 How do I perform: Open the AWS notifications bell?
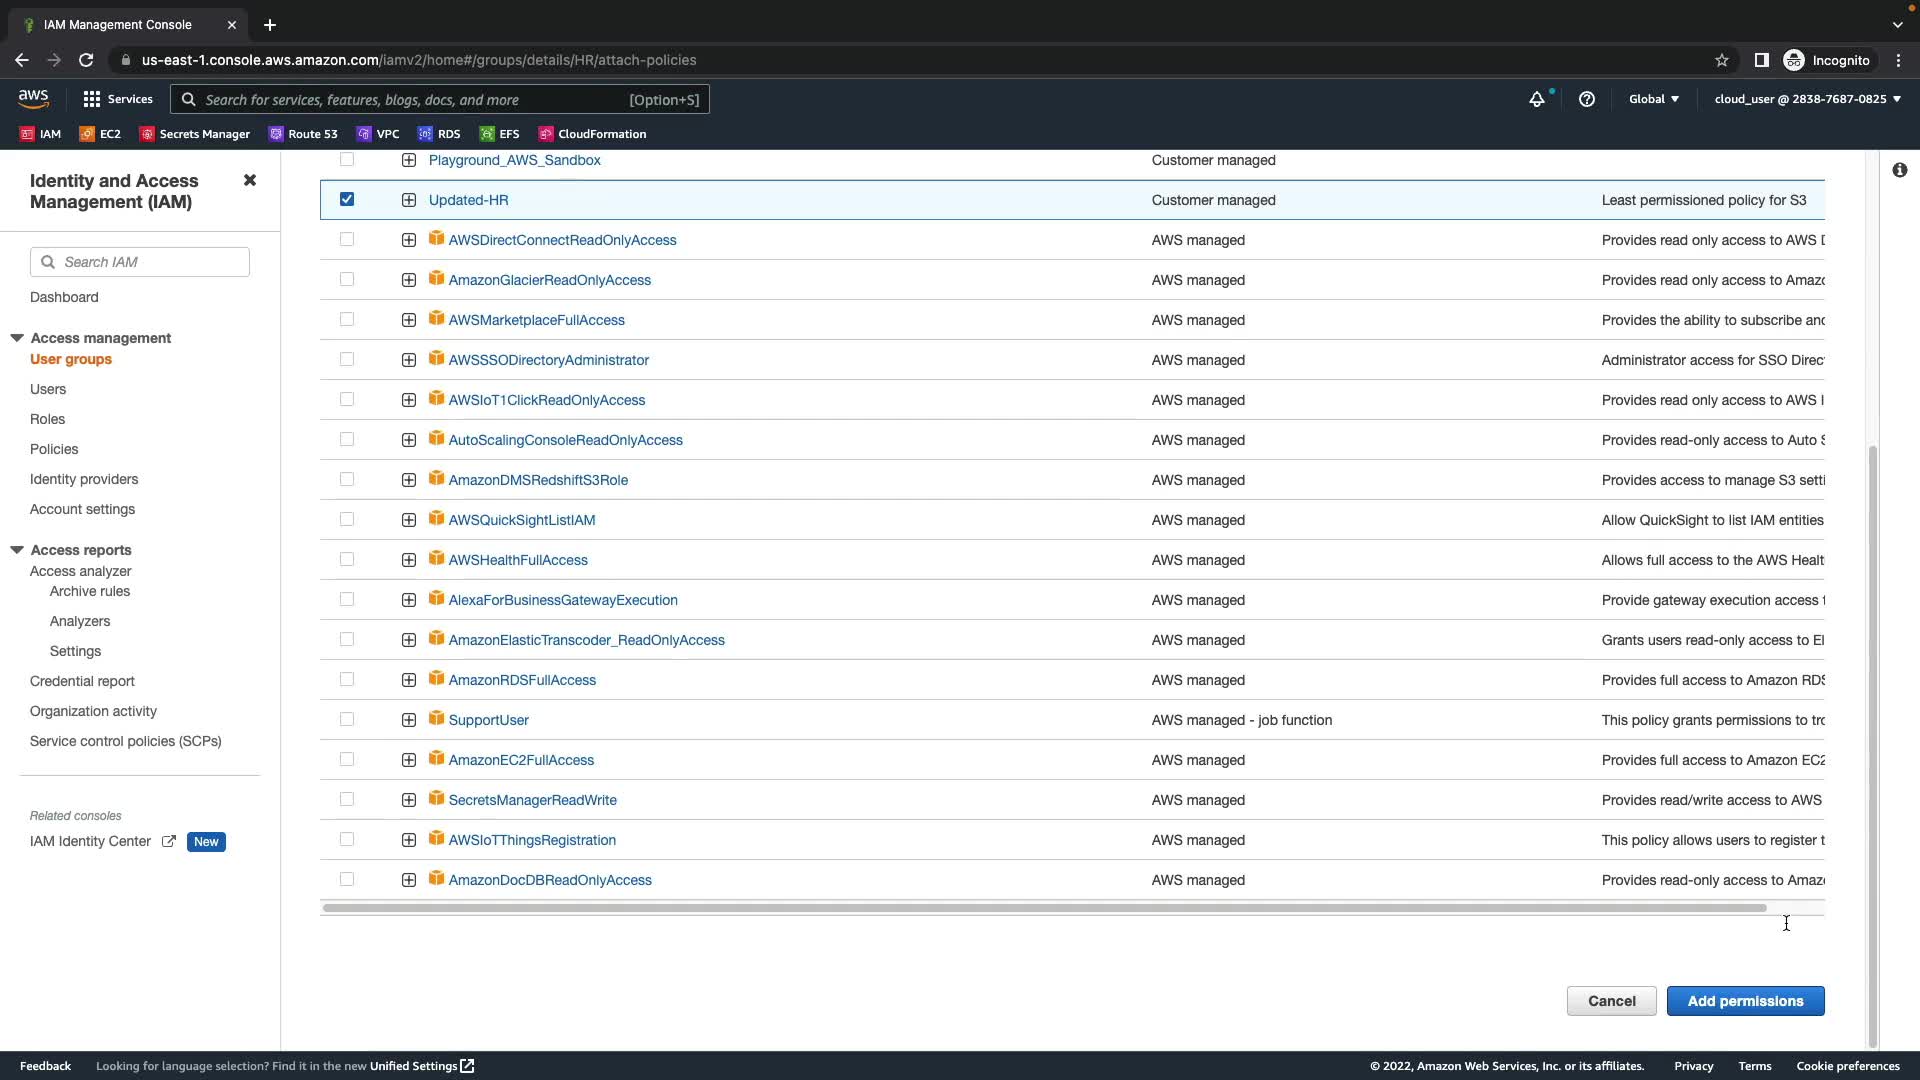tap(1537, 99)
